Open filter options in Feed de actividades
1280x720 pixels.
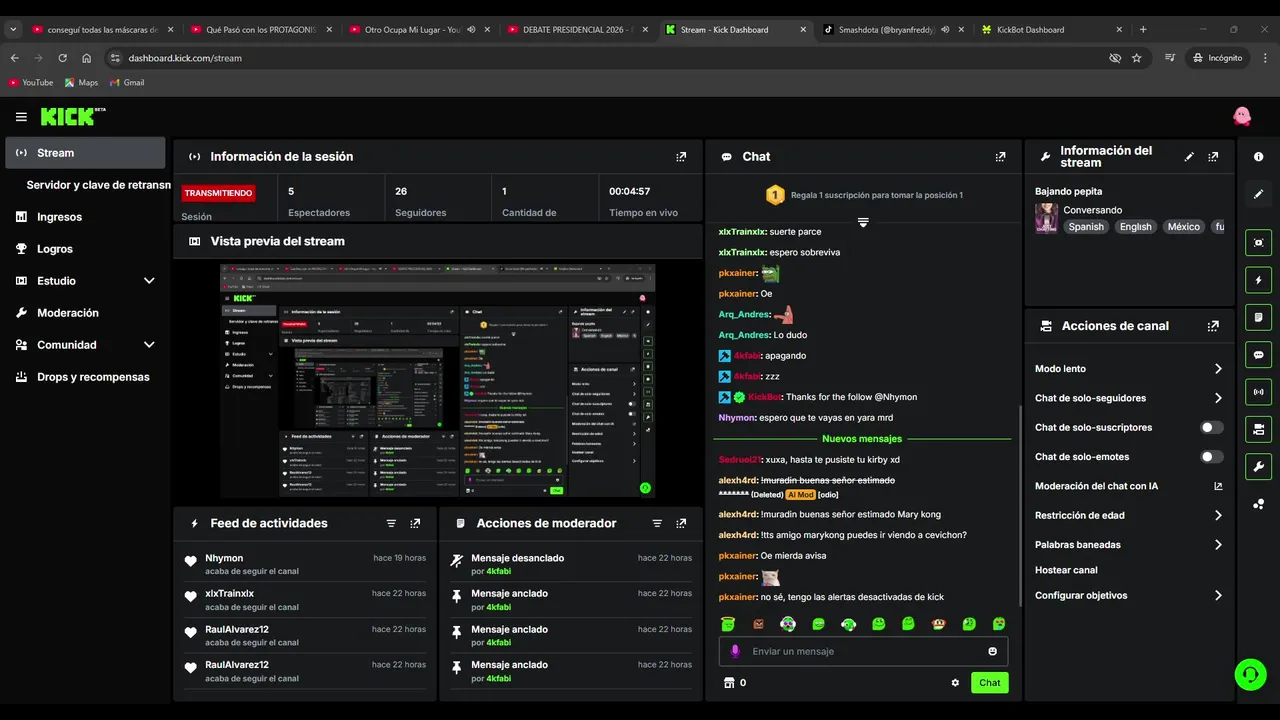[391, 523]
